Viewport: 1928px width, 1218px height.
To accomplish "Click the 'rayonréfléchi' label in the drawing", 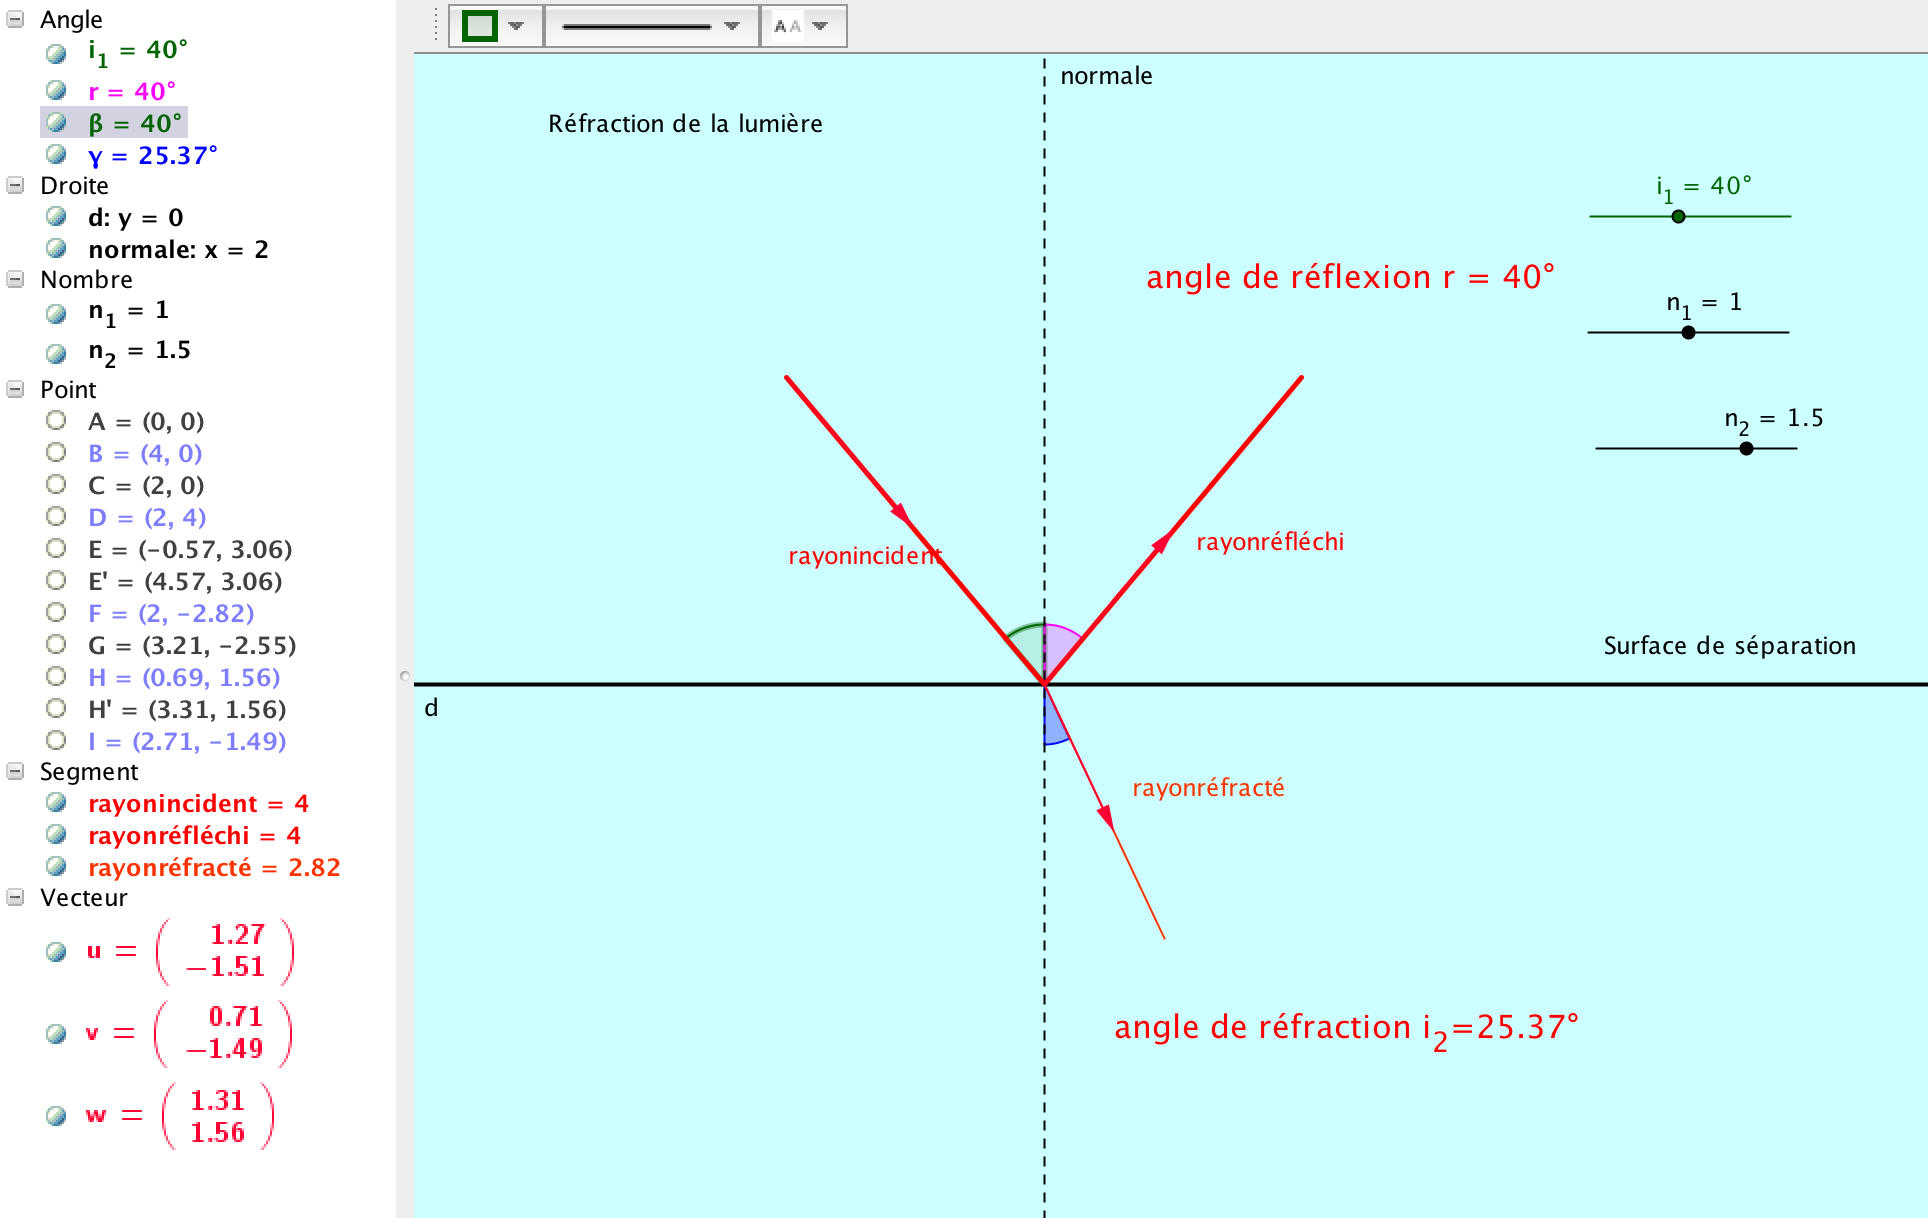I will (1270, 542).
